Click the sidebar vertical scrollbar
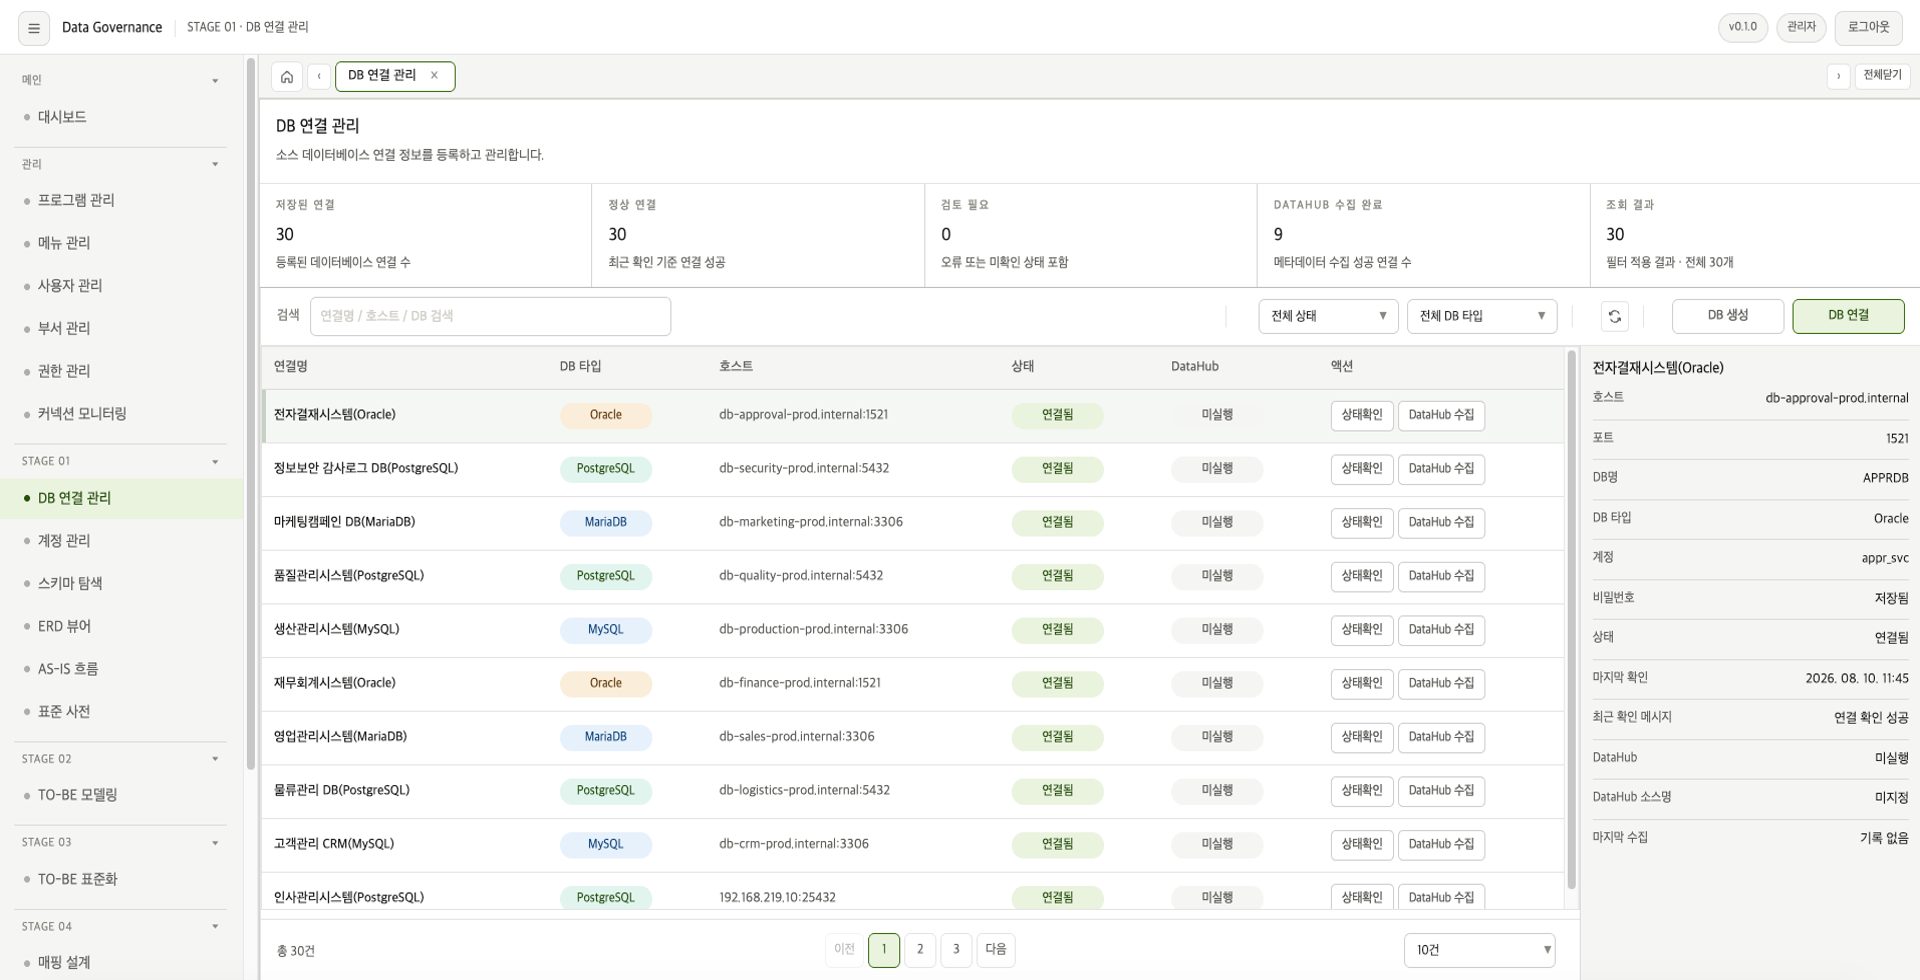 click(250, 413)
